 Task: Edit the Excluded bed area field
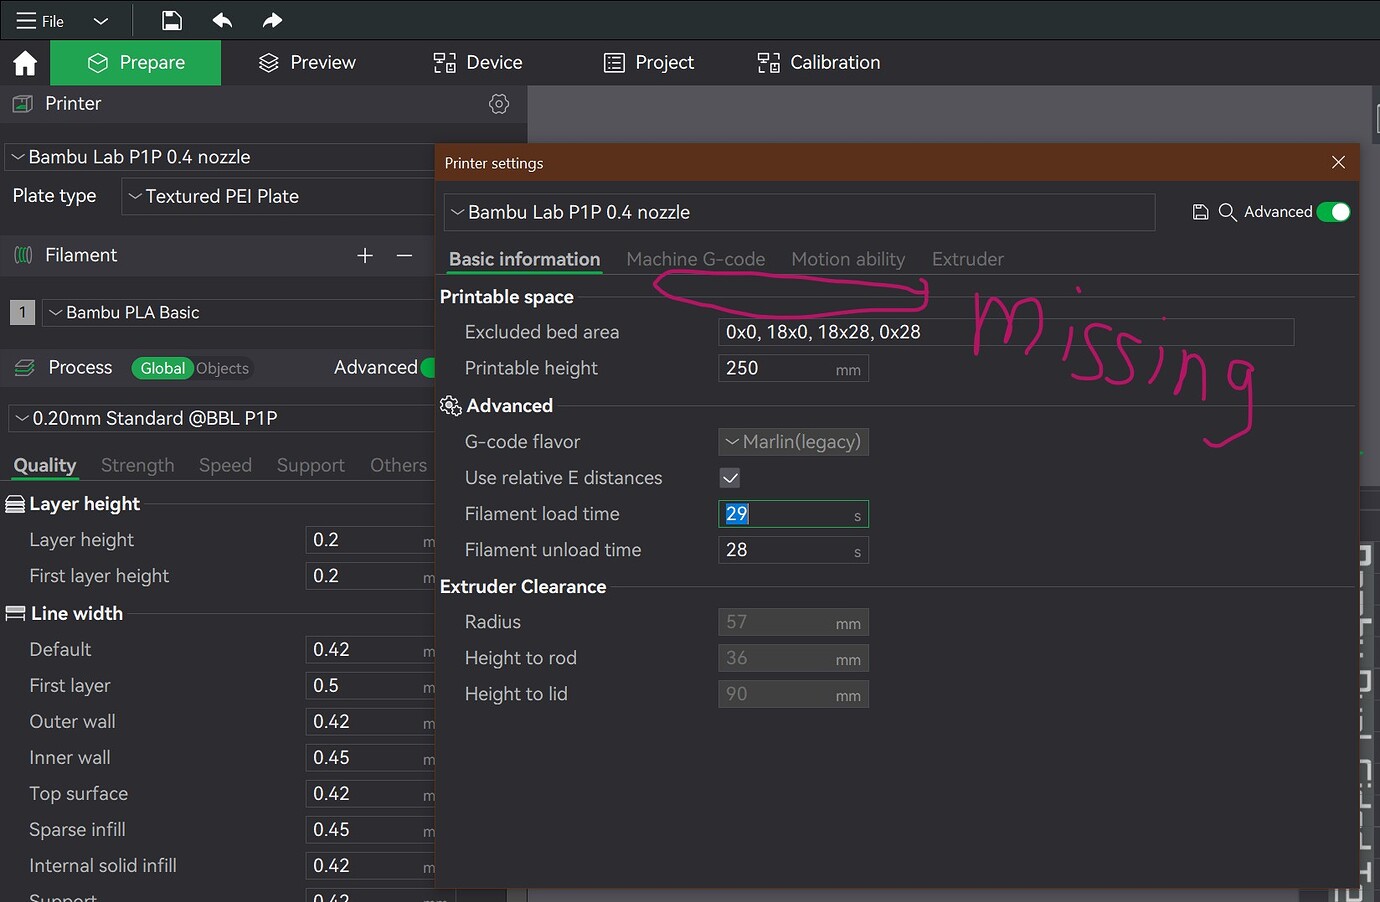click(x=1006, y=333)
